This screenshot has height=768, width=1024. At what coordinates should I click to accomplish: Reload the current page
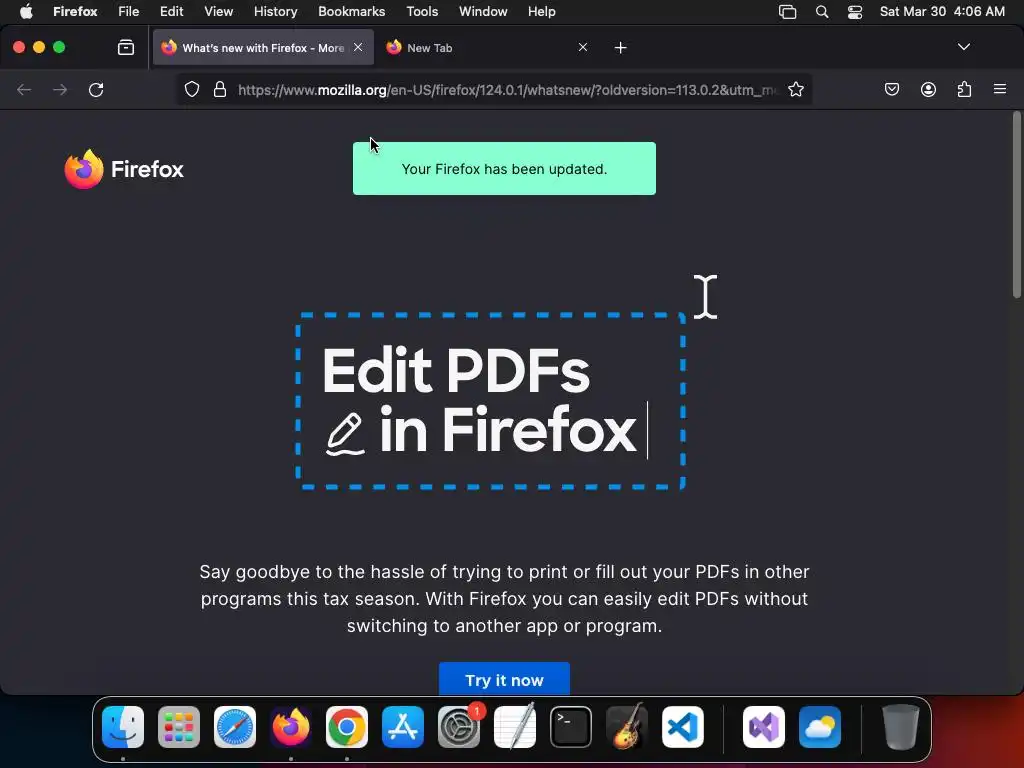tap(96, 89)
